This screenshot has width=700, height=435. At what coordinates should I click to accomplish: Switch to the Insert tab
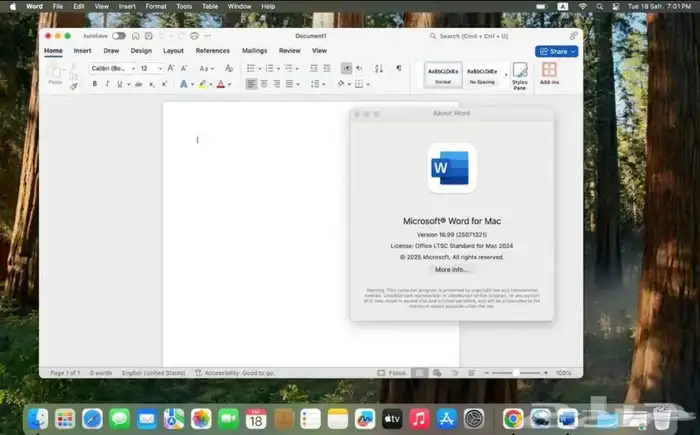tap(82, 50)
